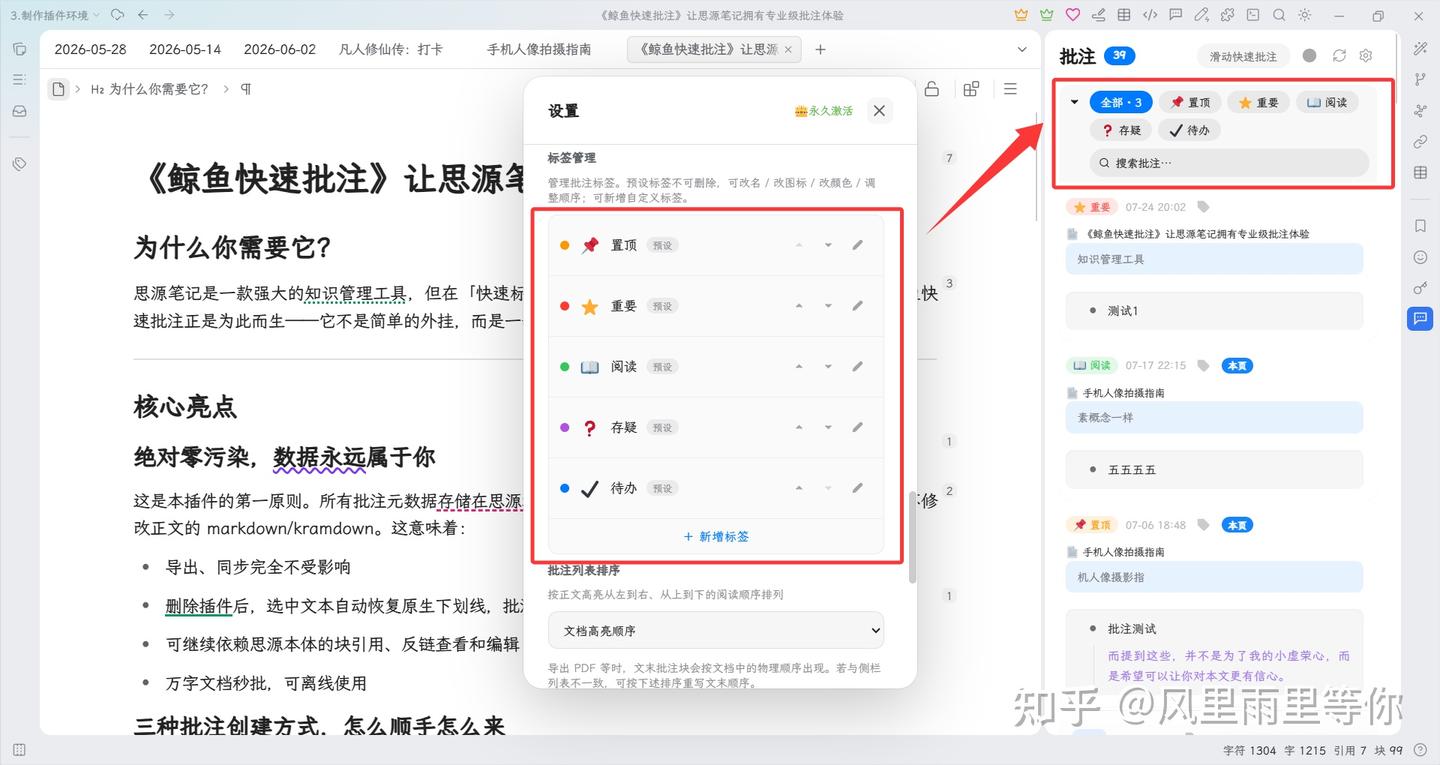Viewport: 1440px width, 765px height.
Task: Open a new tab with plus button
Action: (x=820, y=49)
